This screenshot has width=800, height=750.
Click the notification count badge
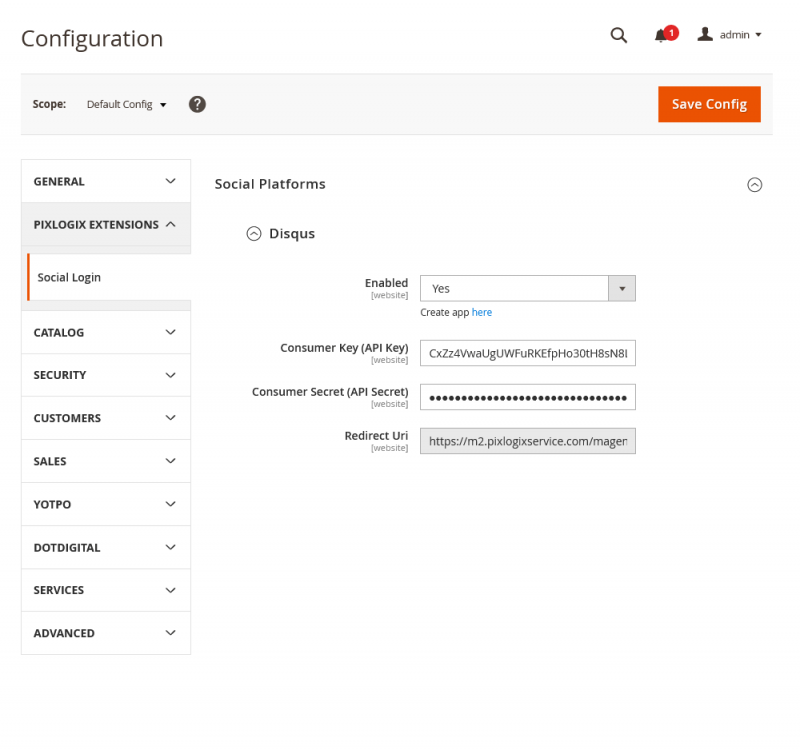pyautogui.click(x=671, y=28)
